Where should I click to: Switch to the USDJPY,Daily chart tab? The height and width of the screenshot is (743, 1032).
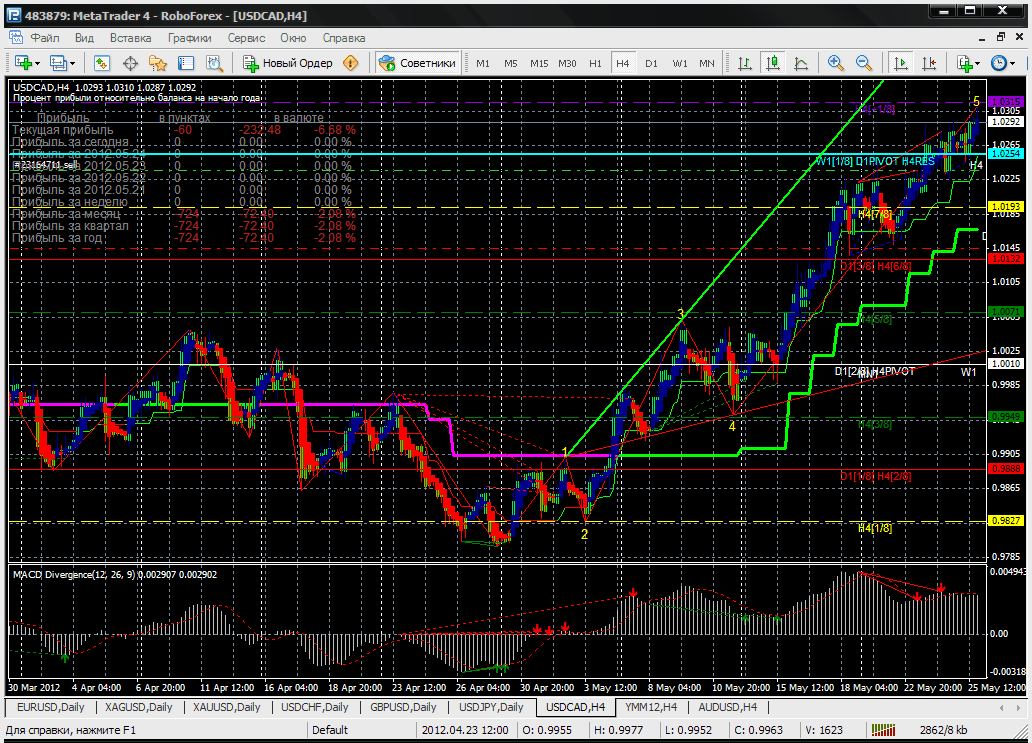tap(491, 707)
